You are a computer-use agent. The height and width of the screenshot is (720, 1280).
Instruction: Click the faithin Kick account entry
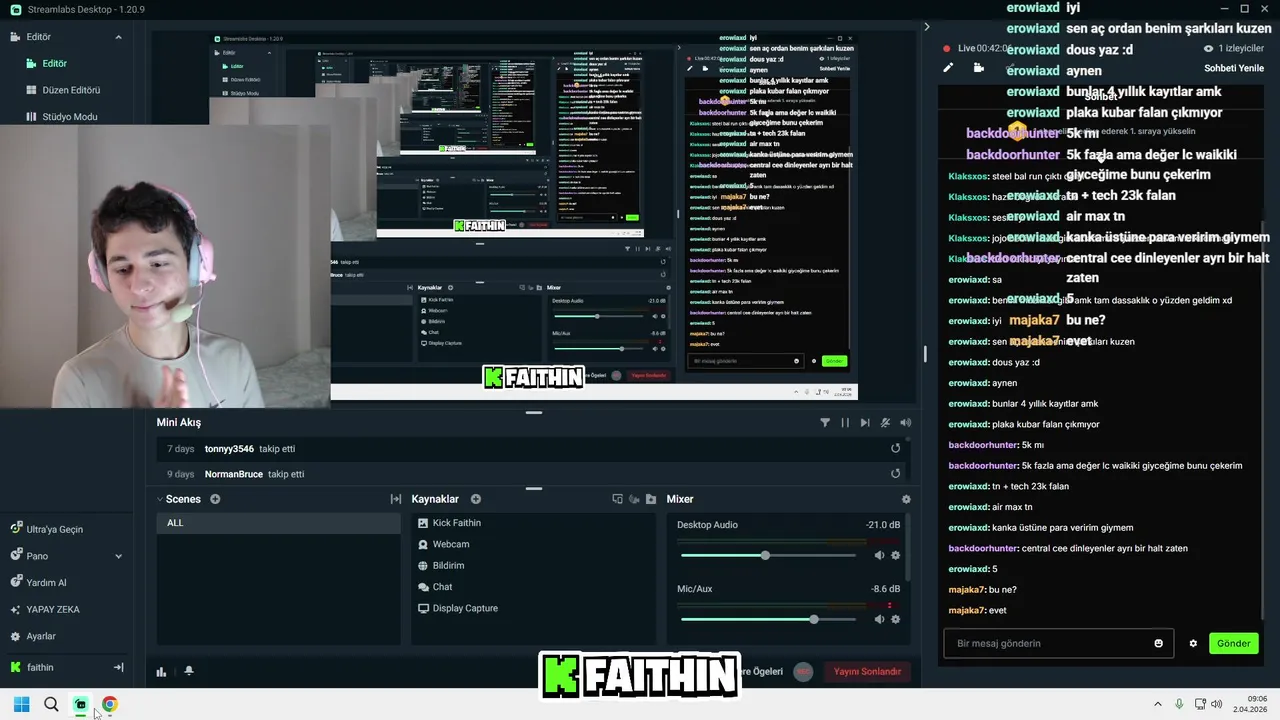click(x=40, y=667)
